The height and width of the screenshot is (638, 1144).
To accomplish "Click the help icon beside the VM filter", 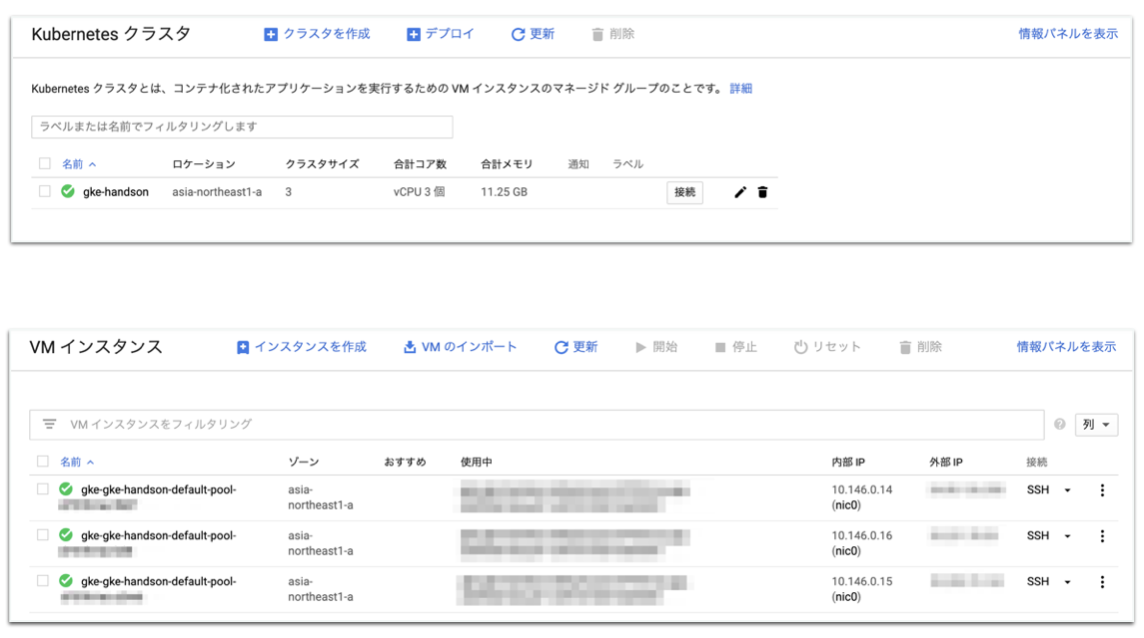I will (x=1060, y=424).
